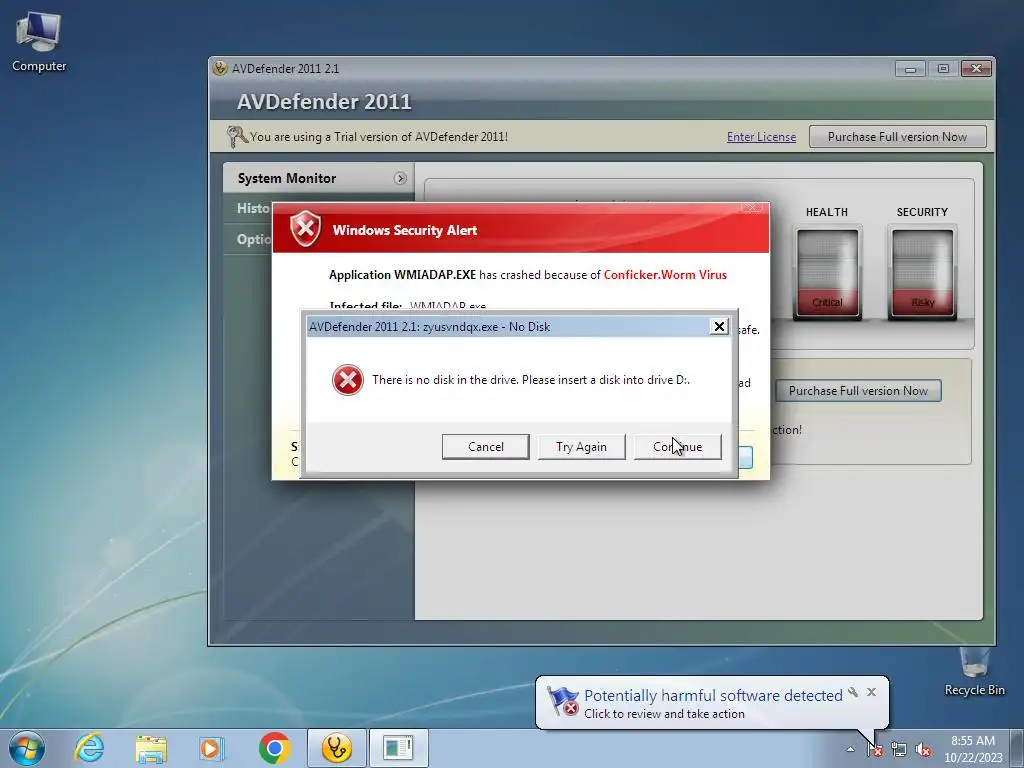Screen dimensions: 1024x768
Task: Click the HEALTH Critical gauge
Action: click(x=827, y=273)
